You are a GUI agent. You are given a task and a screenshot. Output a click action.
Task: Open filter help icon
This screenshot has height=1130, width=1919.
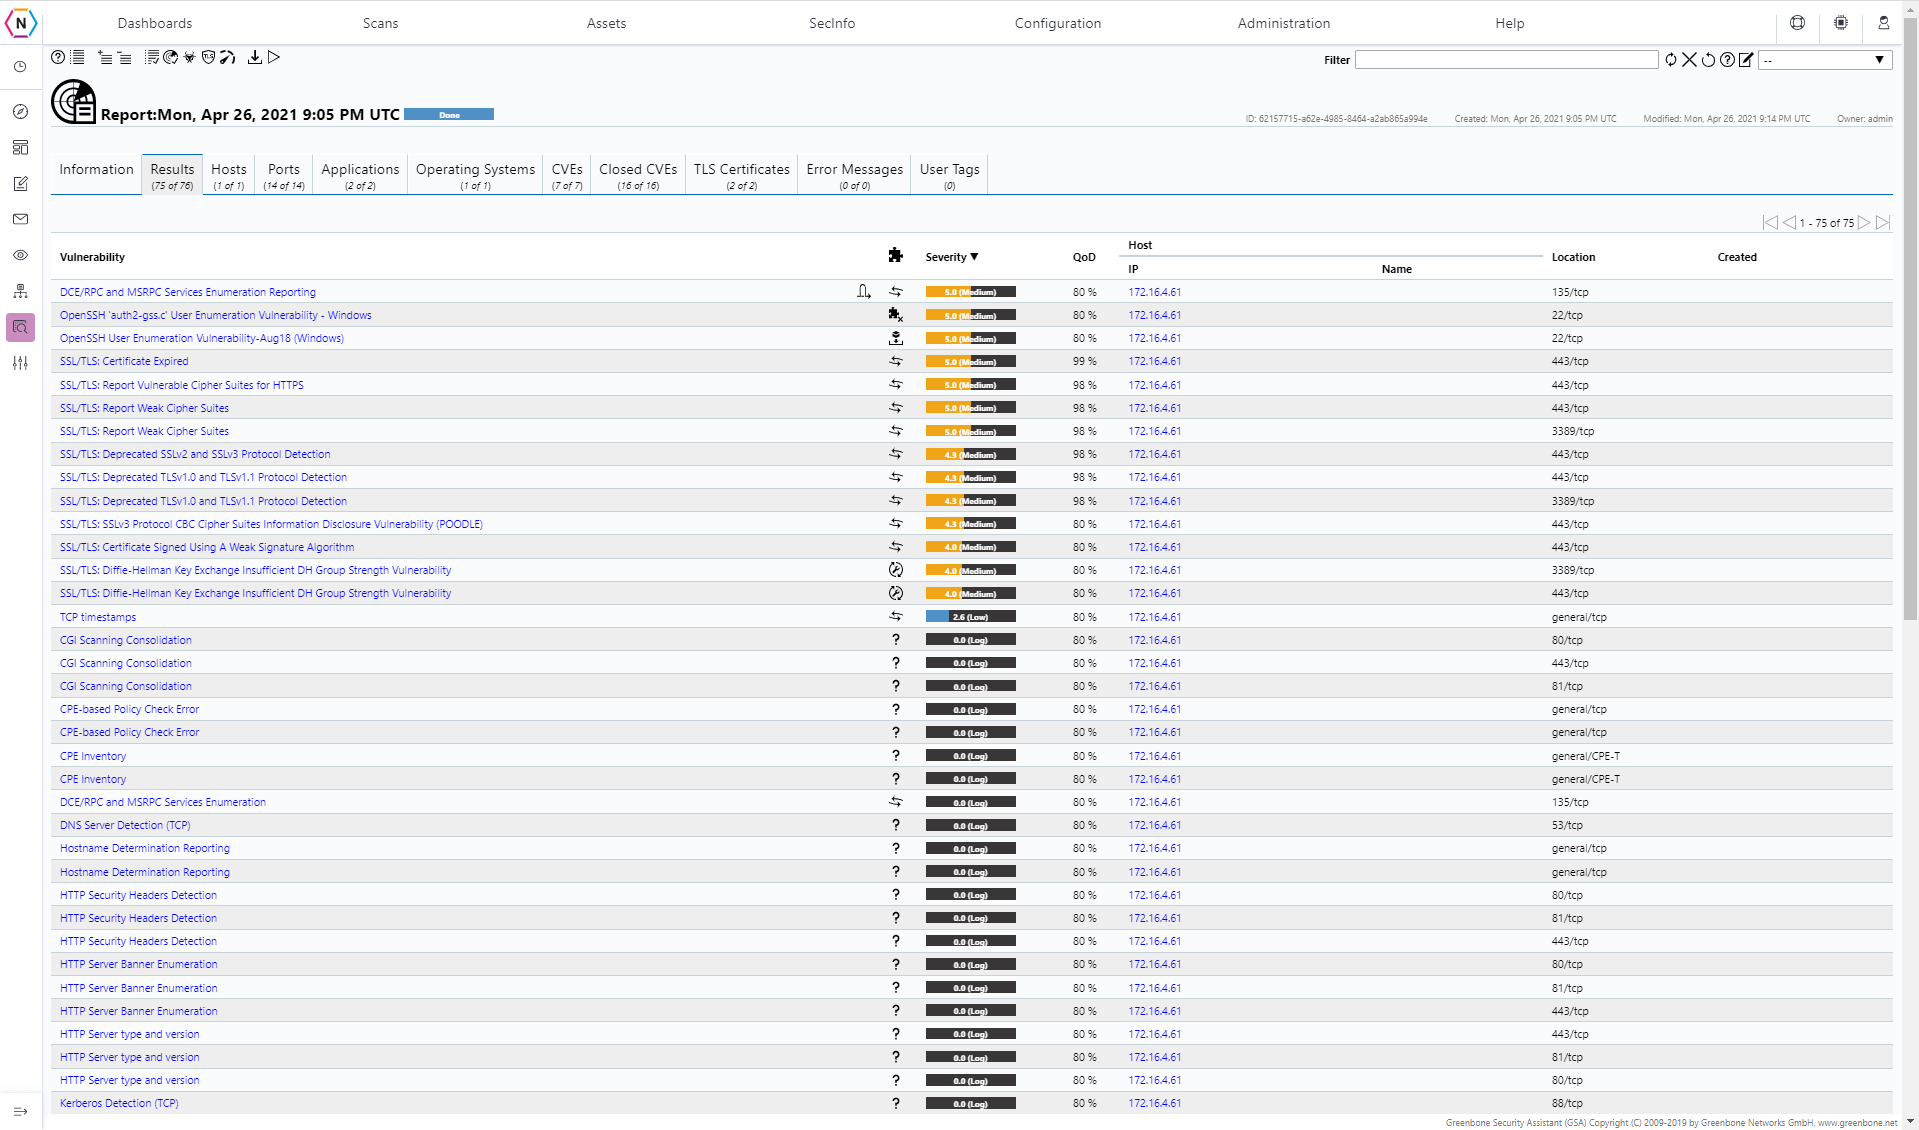click(x=1727, y=60)
